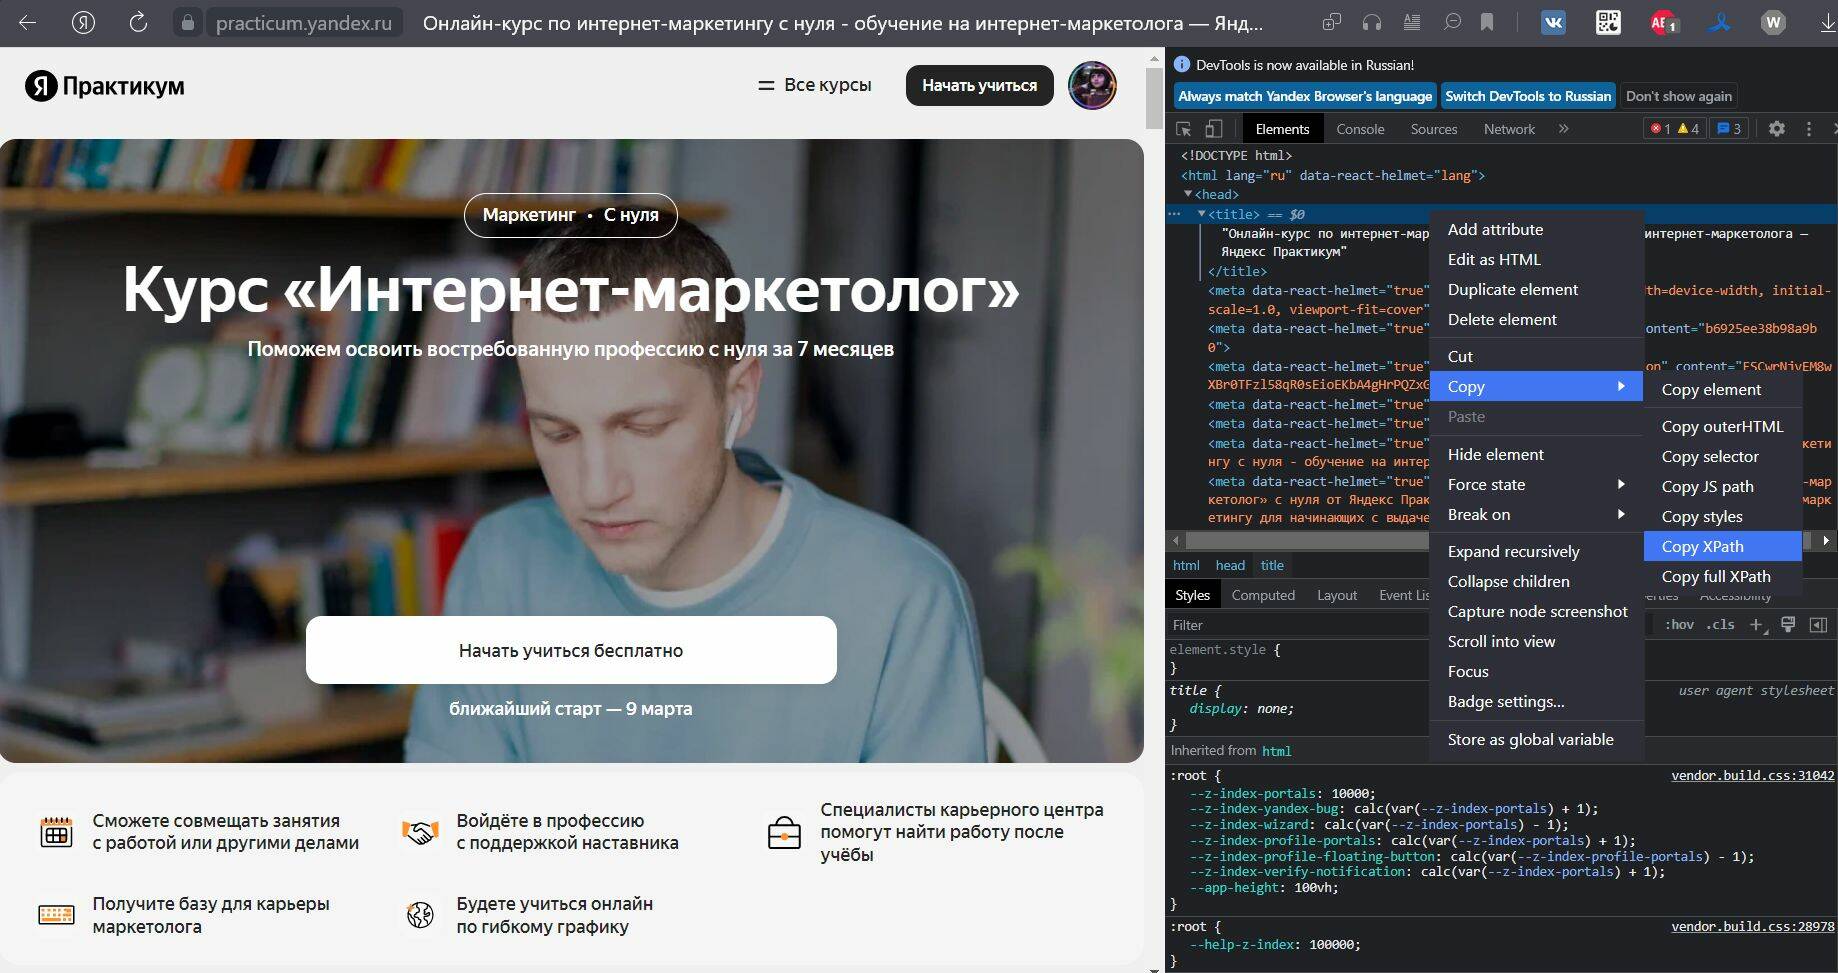Open the user profile avatar
This screenshot has height=973, width=1838.
[1092, 85]
